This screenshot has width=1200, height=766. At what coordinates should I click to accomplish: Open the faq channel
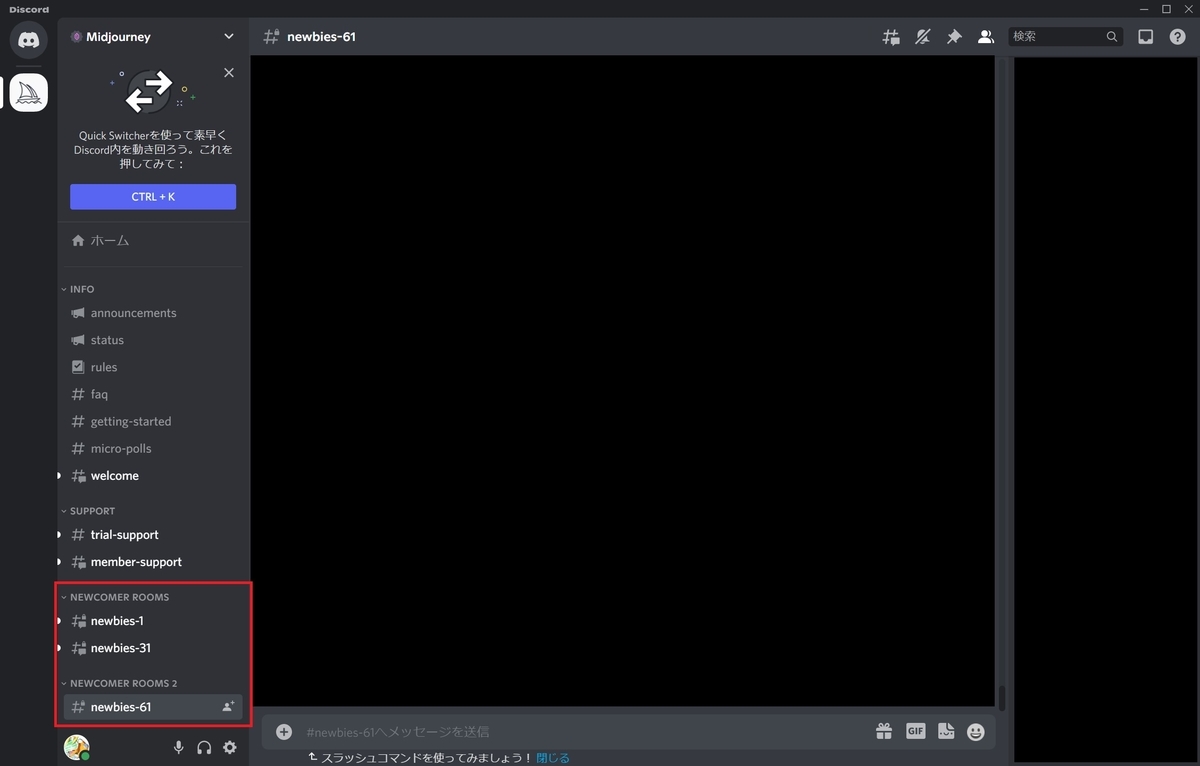153,394
